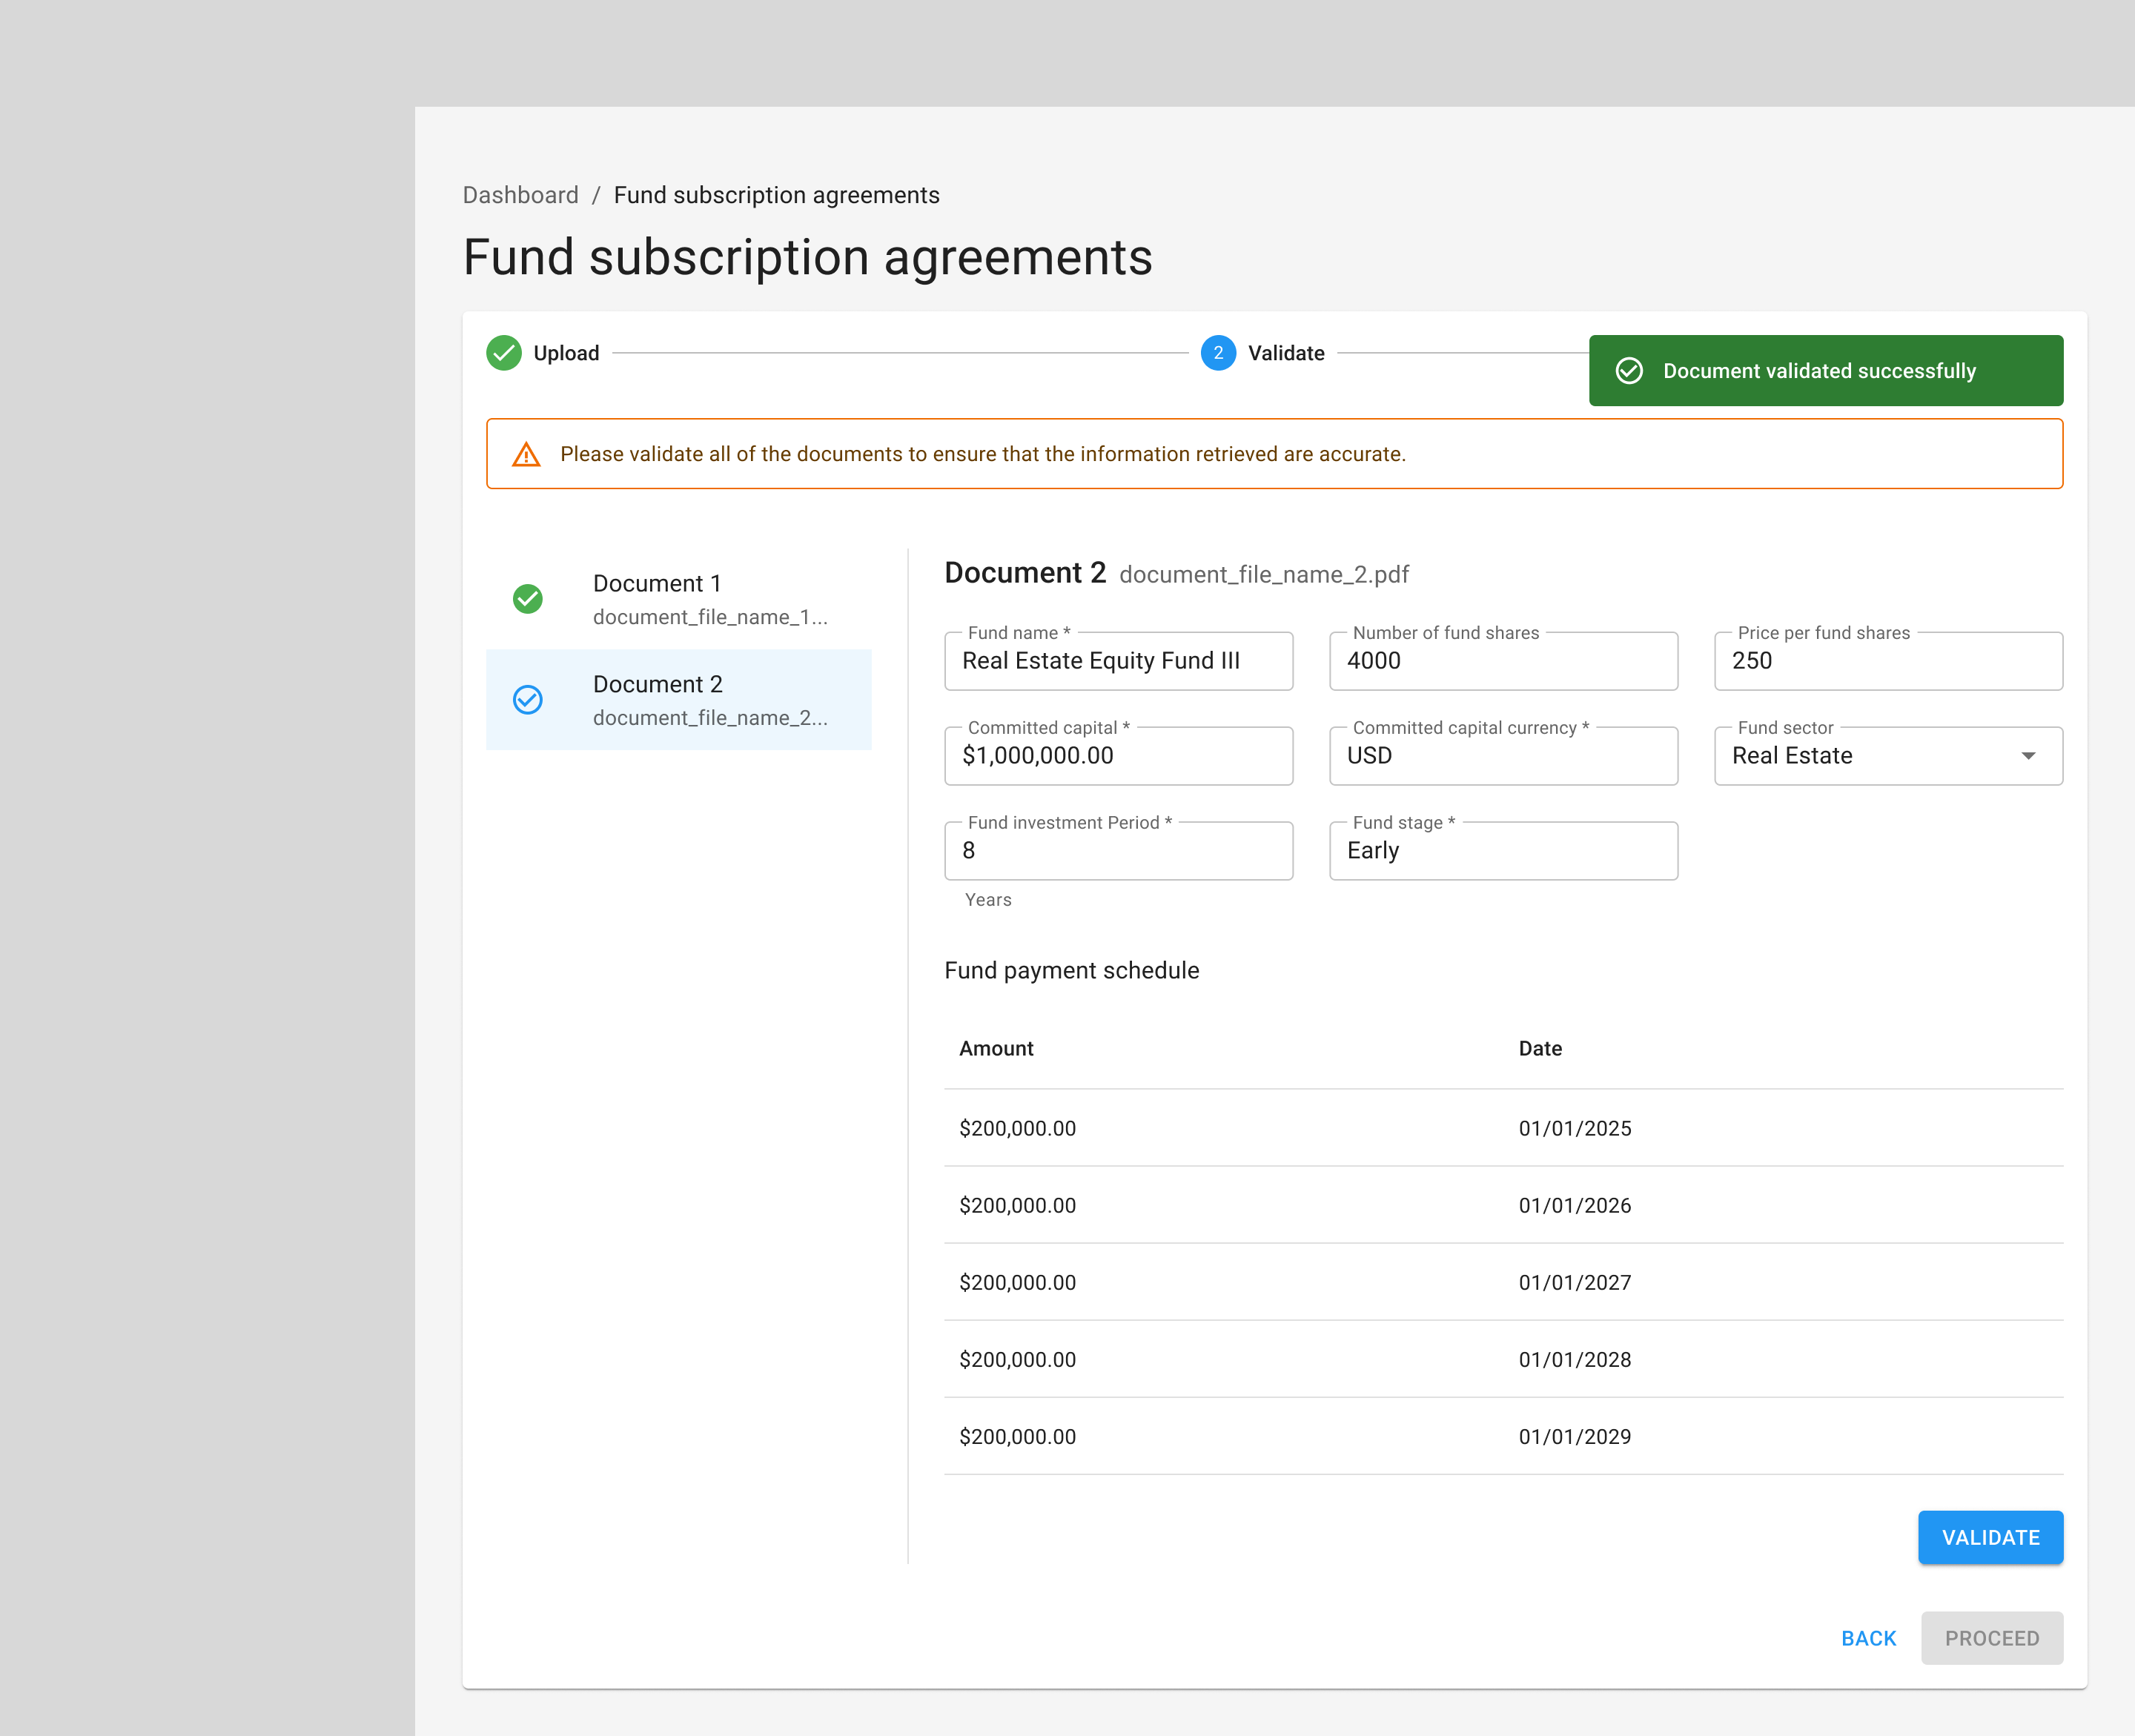Viewport: 2135px width, 1736px height.
Task: Click the Date column header
Action: [1540, 1049]
